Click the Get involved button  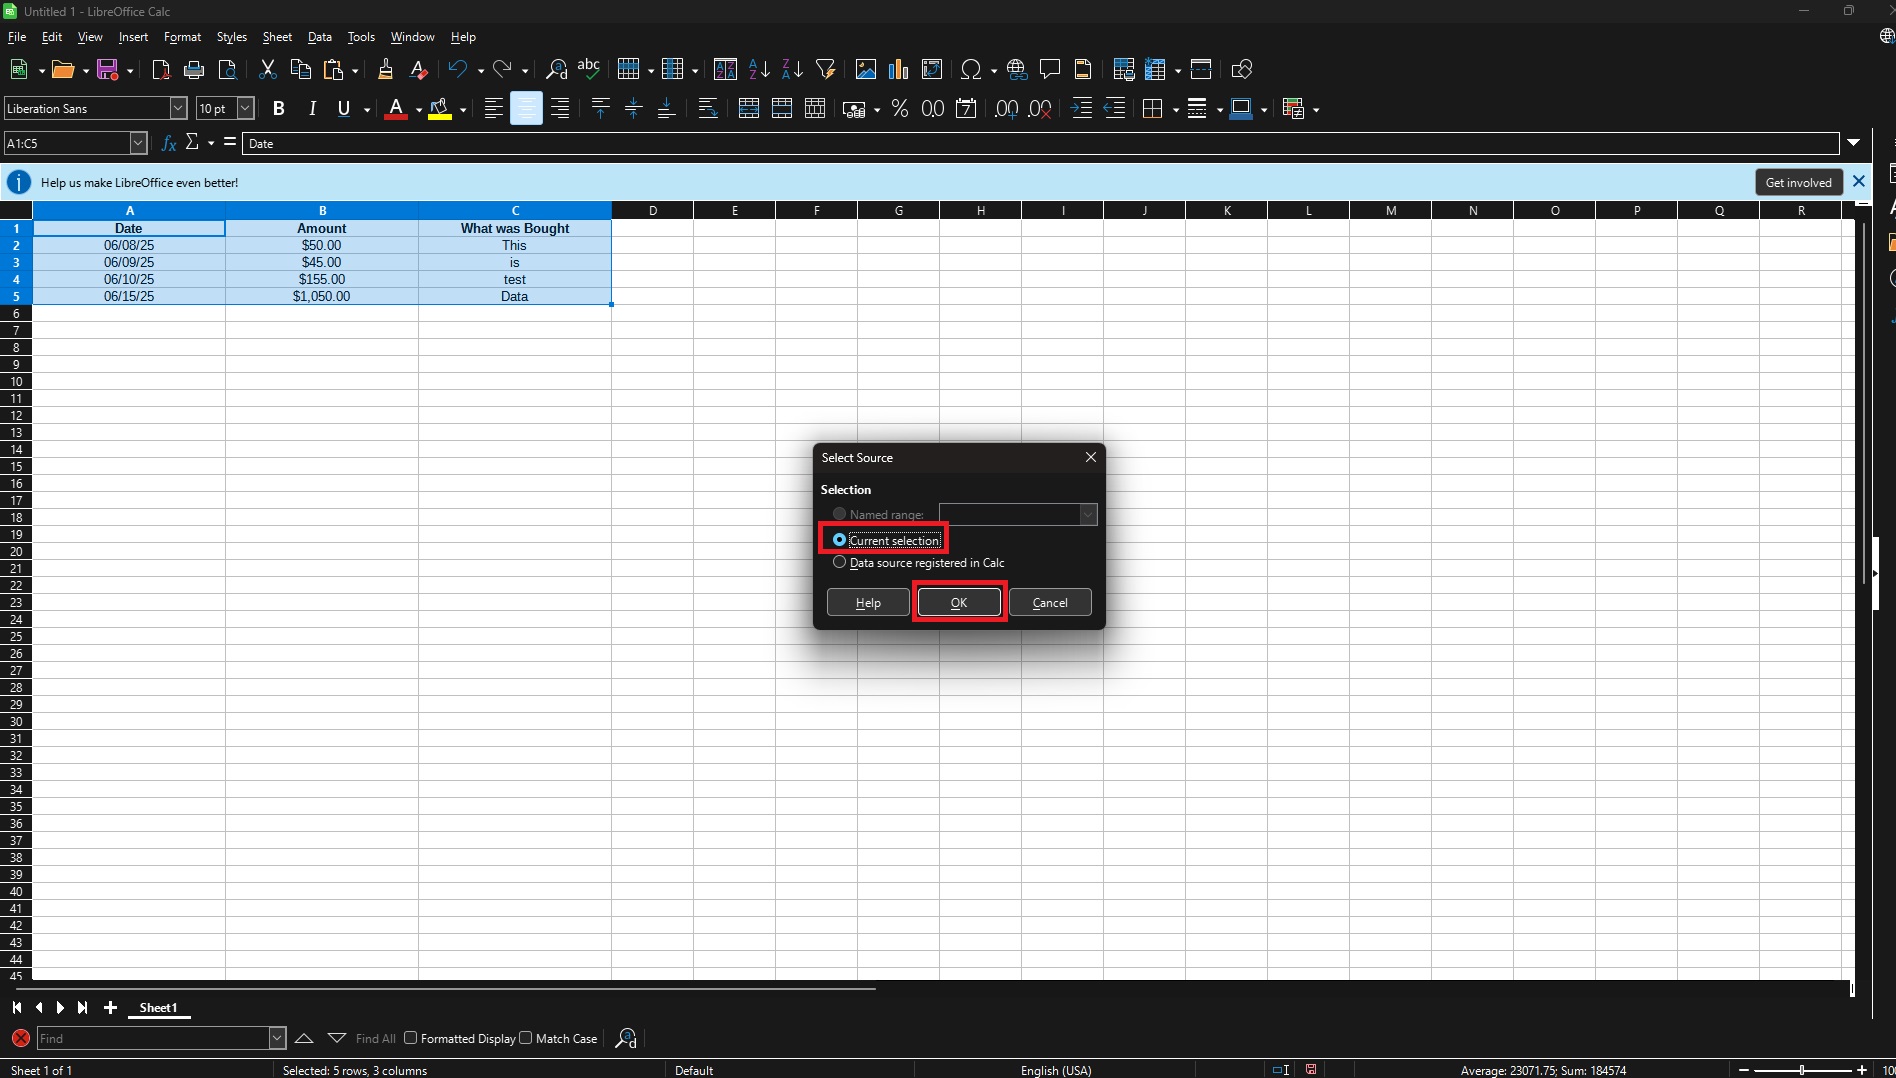1798,182
